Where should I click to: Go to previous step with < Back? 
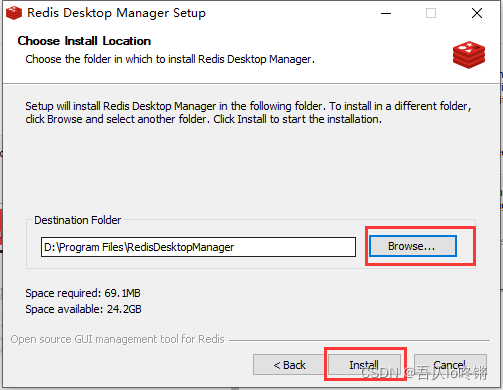click(289, 365)
